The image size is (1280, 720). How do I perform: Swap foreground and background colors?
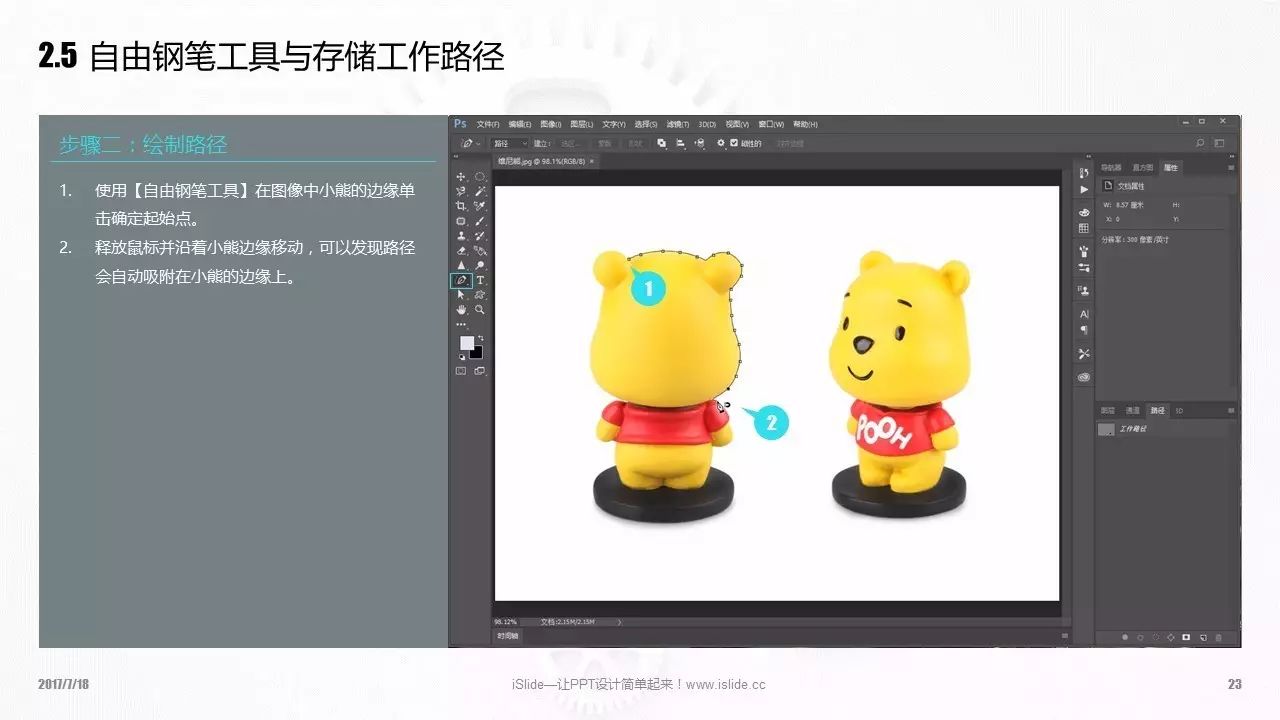[x=481, y=337]
